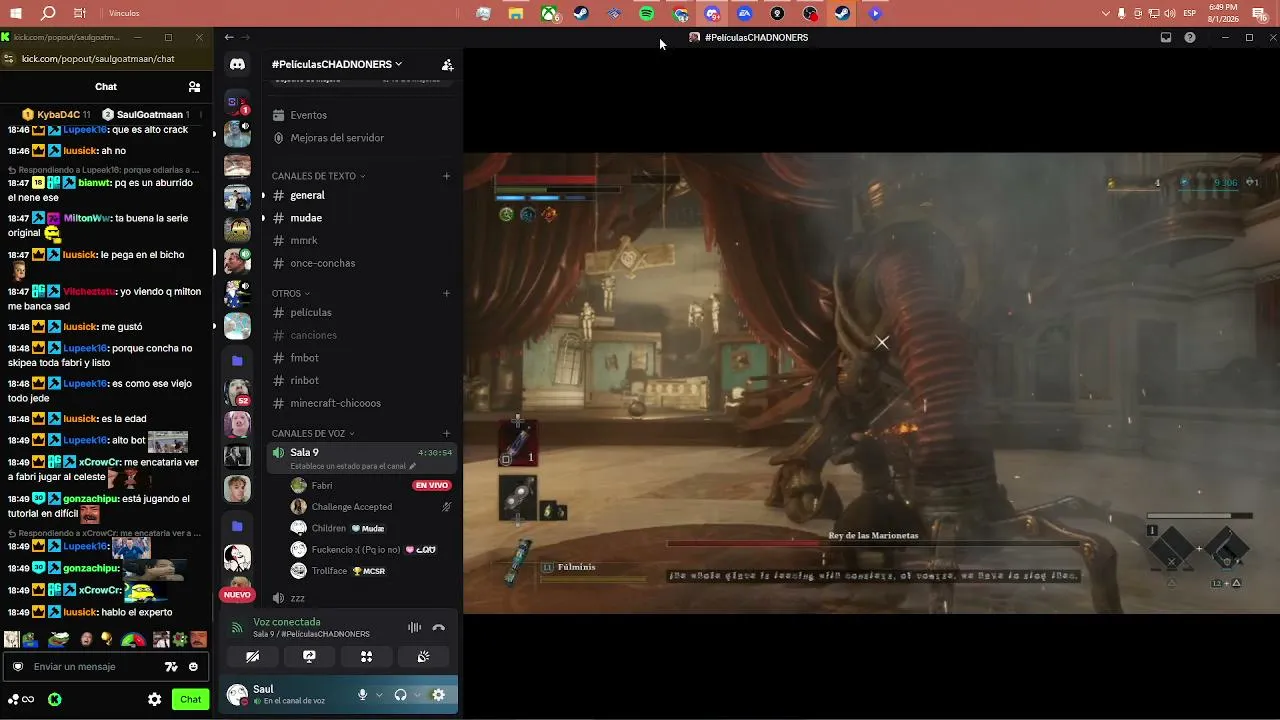
Task: Open Kick chat users list icon
Action: click(x=194, y=87)
